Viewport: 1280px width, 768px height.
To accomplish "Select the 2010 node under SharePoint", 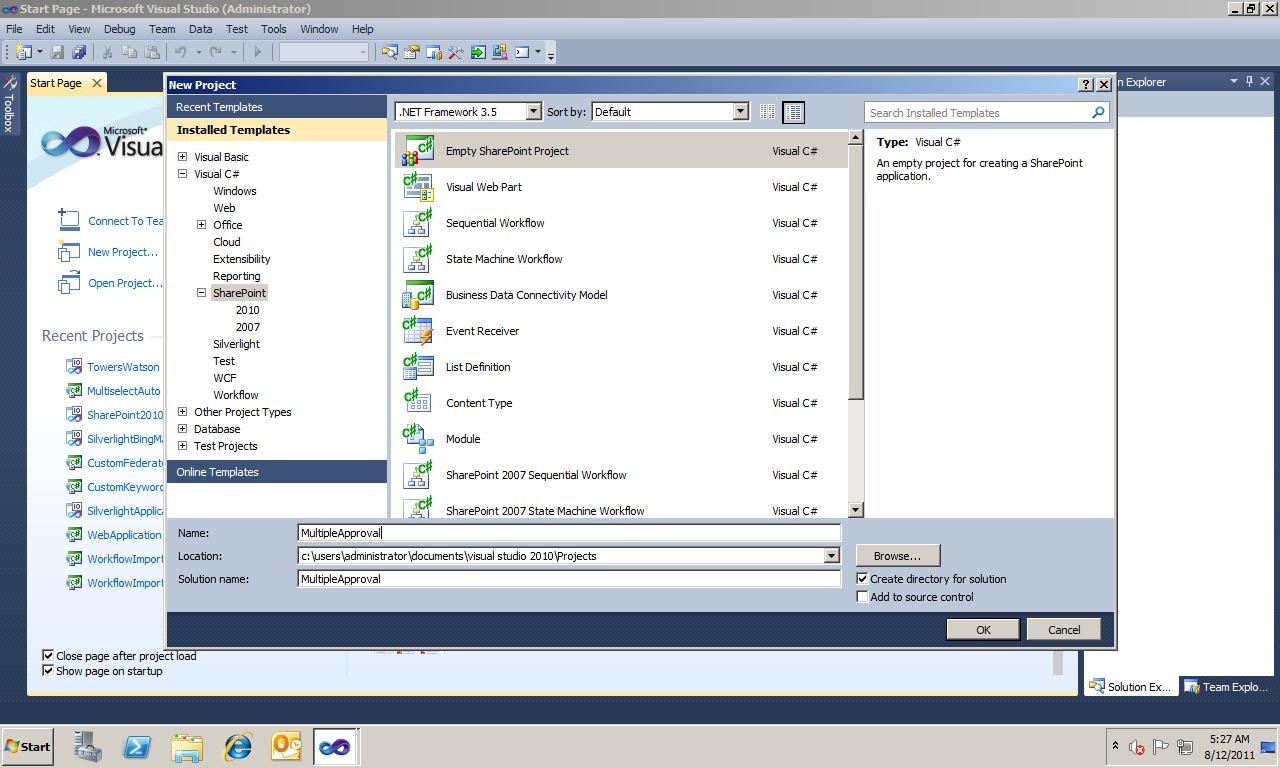I will (x=247, y=310).
